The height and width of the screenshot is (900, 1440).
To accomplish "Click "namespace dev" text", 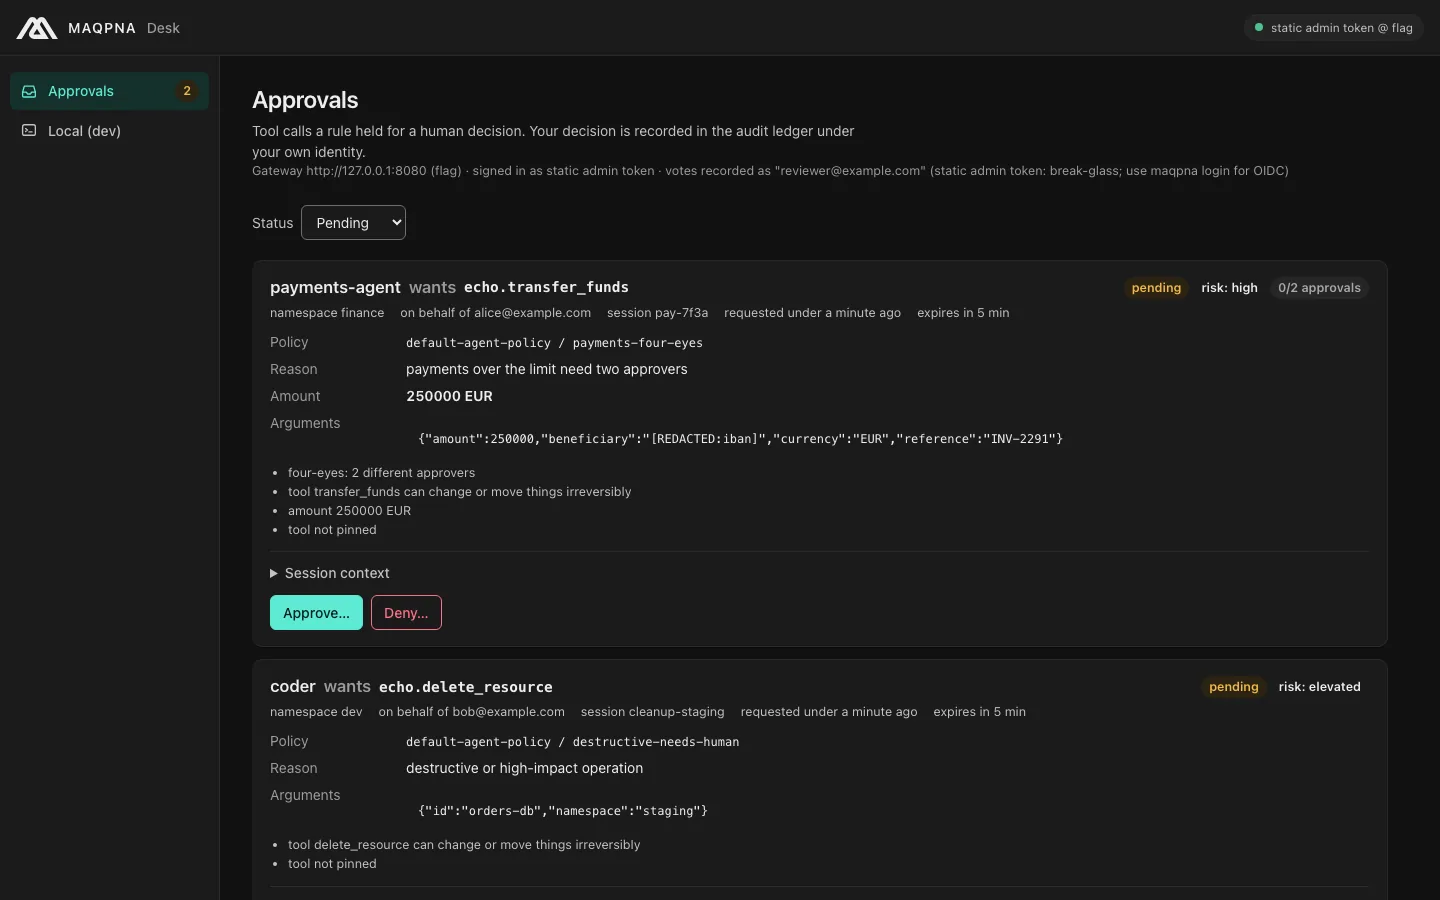I will pos(316,712).
